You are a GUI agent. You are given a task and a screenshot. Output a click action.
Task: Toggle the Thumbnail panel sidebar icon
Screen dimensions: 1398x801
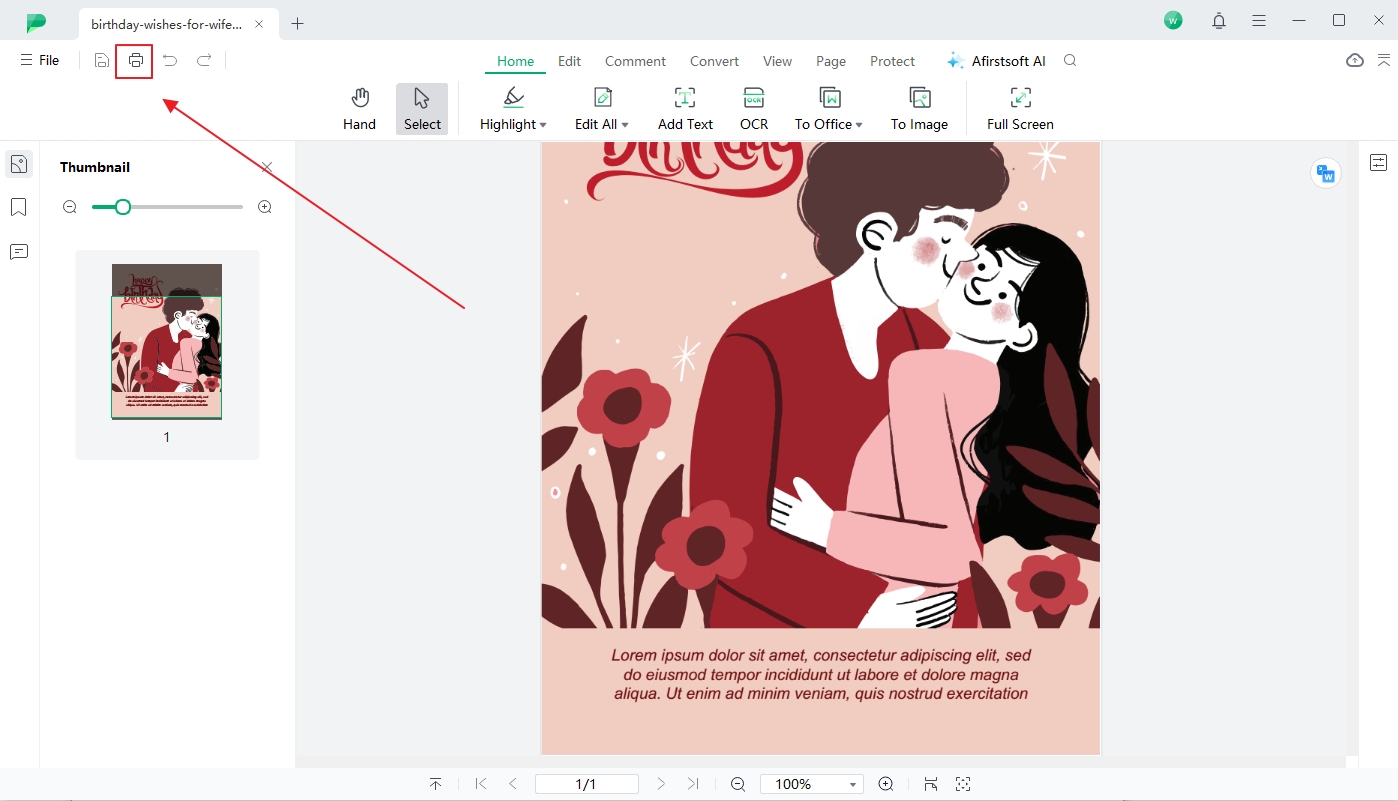(x=19, y=164)
